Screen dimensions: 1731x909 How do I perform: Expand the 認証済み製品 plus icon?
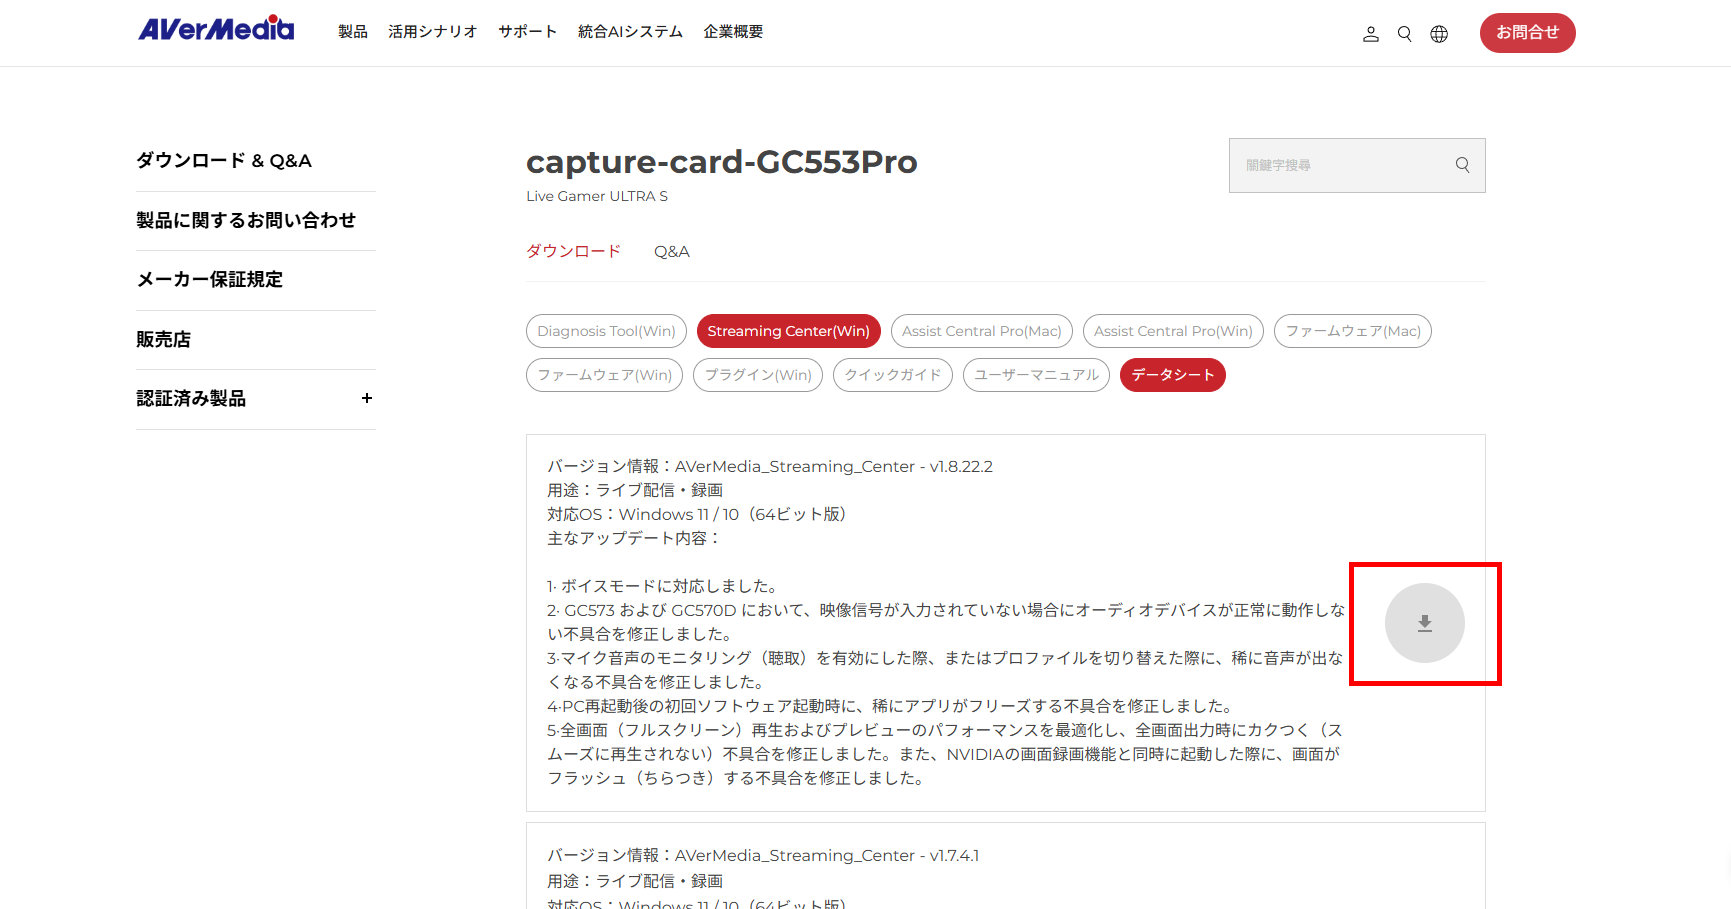(x=367, y=398)
